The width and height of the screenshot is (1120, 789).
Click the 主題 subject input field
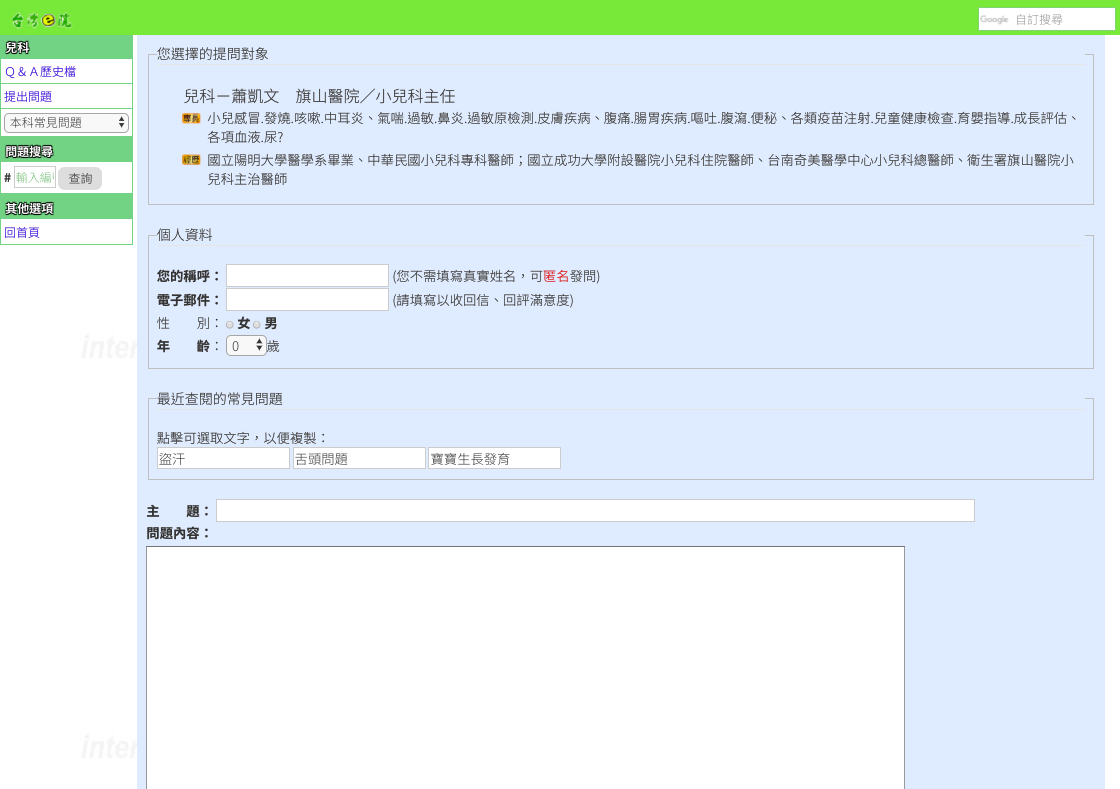tap(595, 511)
